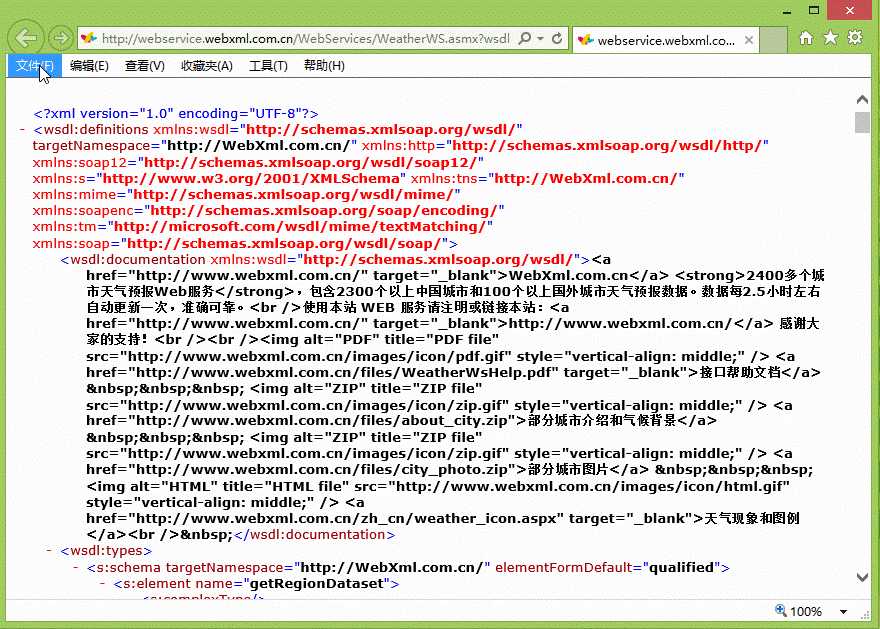The width and height of the screenshot is (880, 629).
Task: Maximize the browser window
Action: tap(814, 10)
